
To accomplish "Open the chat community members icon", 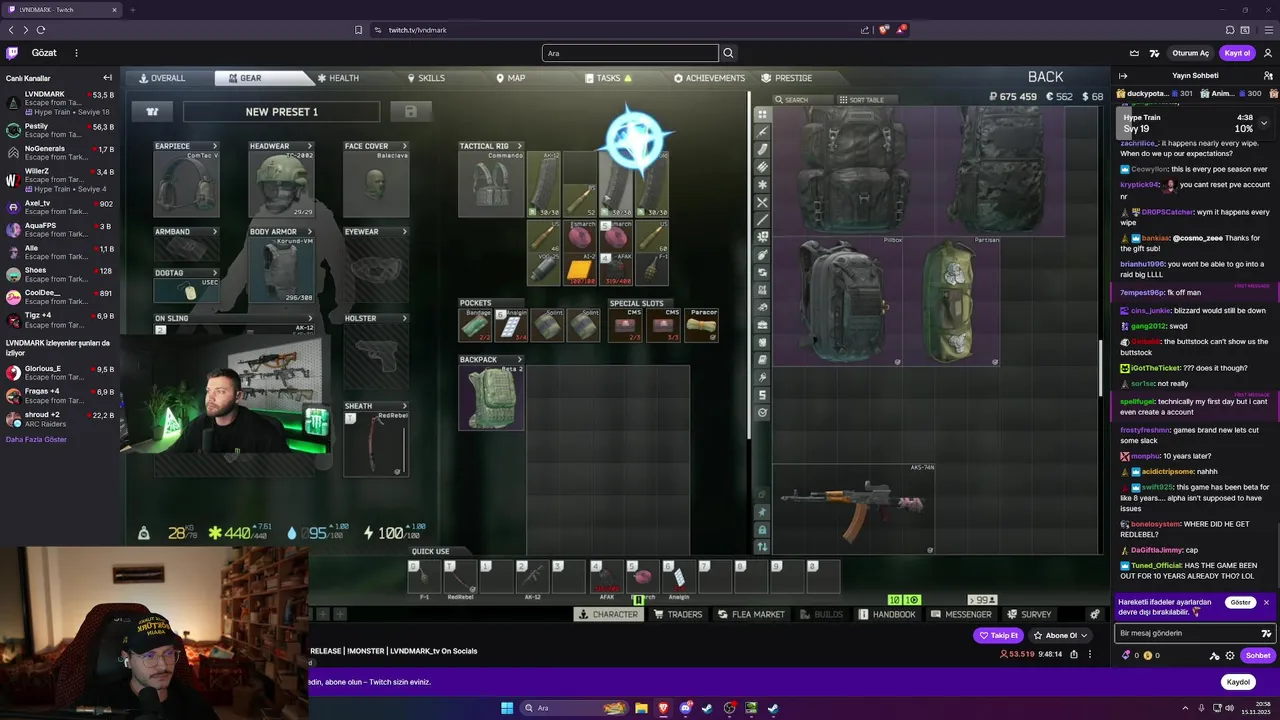I will 1267,76.
